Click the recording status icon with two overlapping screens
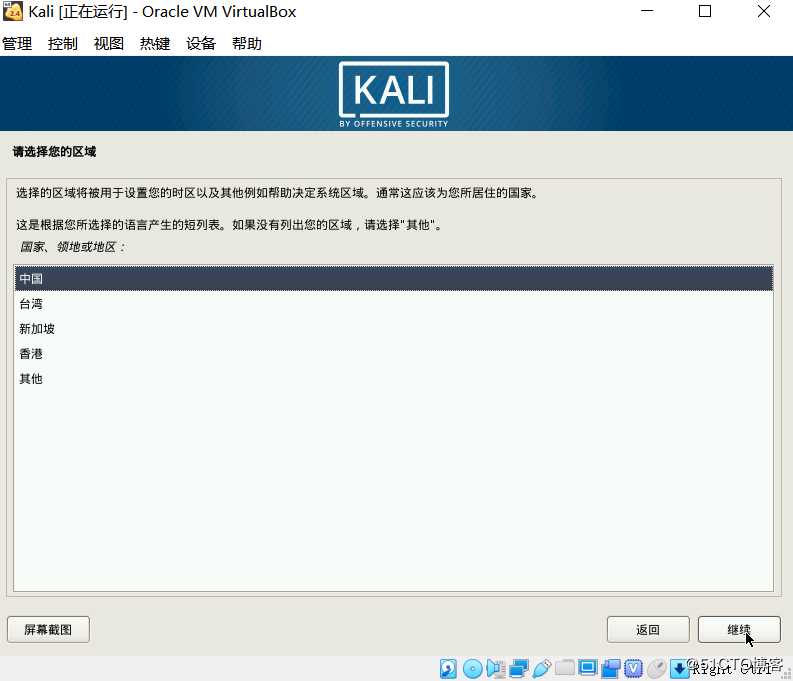793x681 pixels. (x=610, y=669)
